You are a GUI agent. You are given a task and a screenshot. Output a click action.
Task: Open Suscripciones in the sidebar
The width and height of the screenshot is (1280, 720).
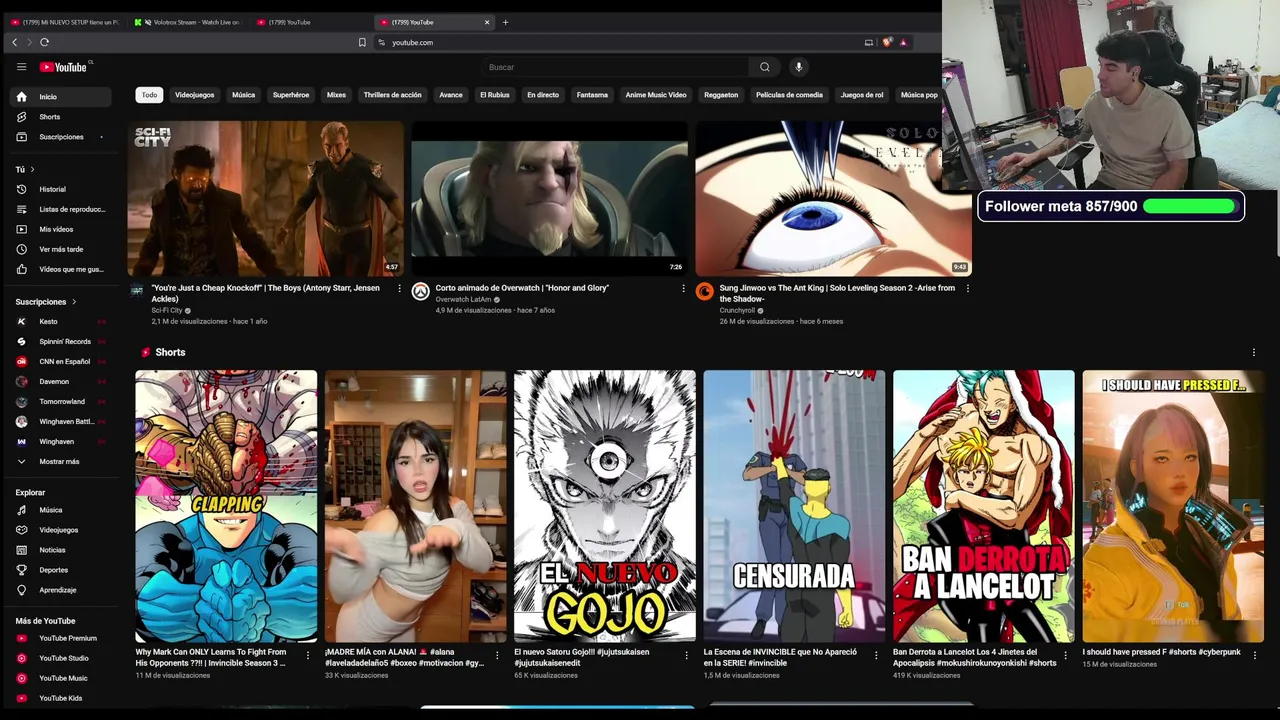[x=61, y=137]
